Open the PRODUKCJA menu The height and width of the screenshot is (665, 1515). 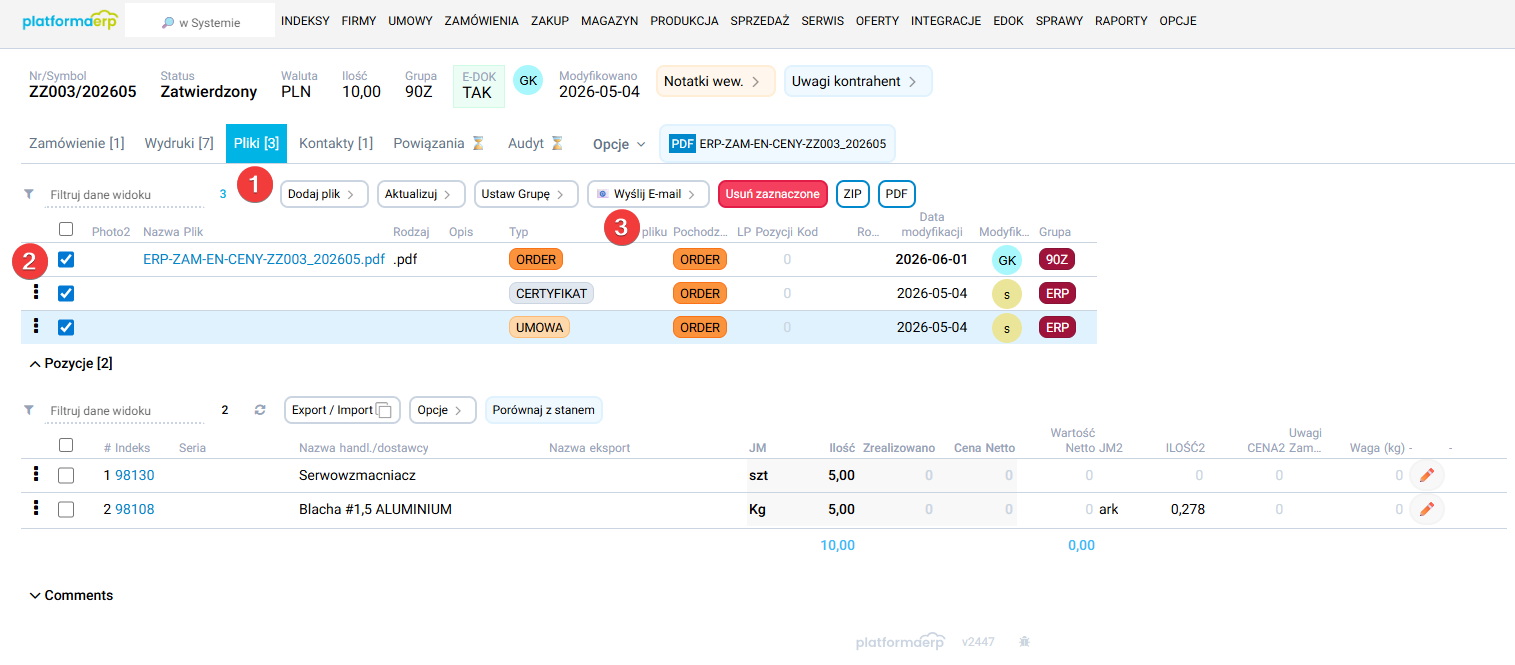(x=684, y=21)
